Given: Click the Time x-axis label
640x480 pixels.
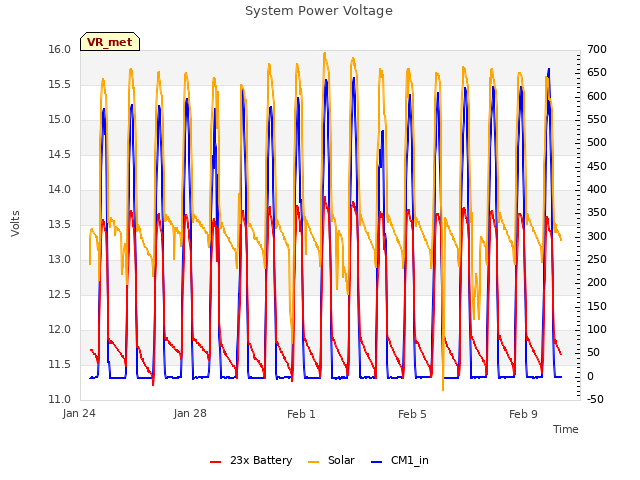Looking at the screenshot, I should (566, 429).
